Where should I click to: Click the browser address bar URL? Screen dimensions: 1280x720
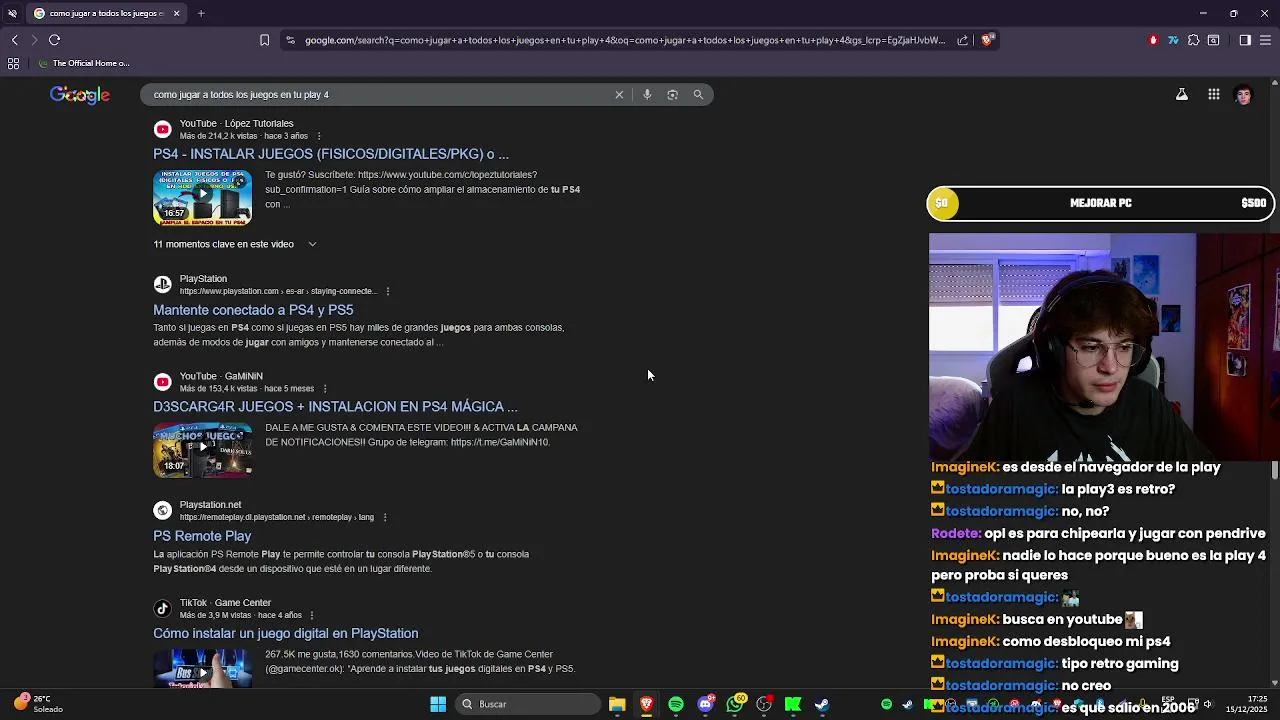point(625,40)
